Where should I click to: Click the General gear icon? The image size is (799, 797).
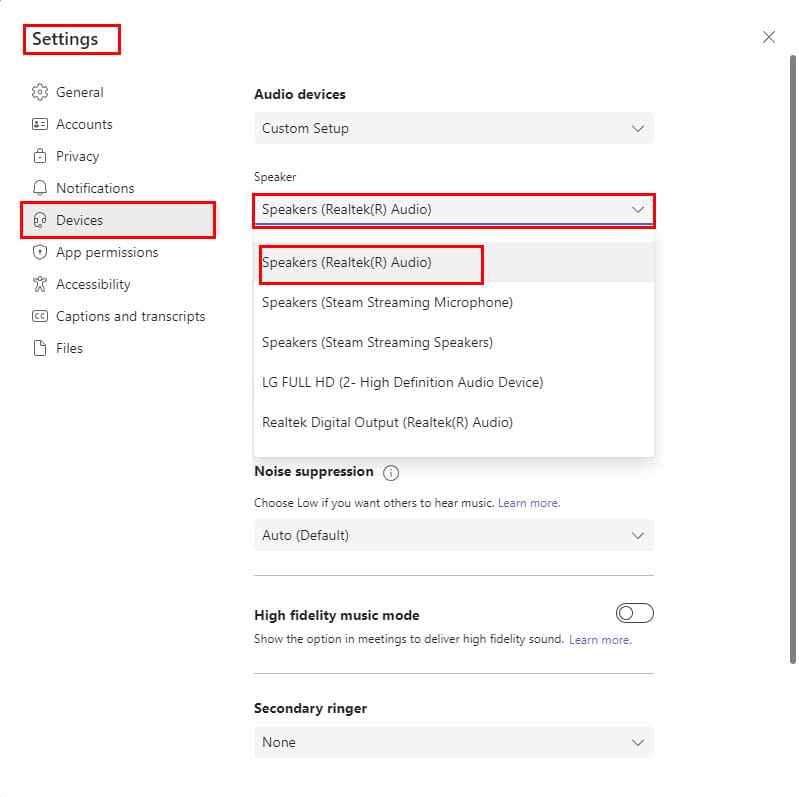pos(40,92)
